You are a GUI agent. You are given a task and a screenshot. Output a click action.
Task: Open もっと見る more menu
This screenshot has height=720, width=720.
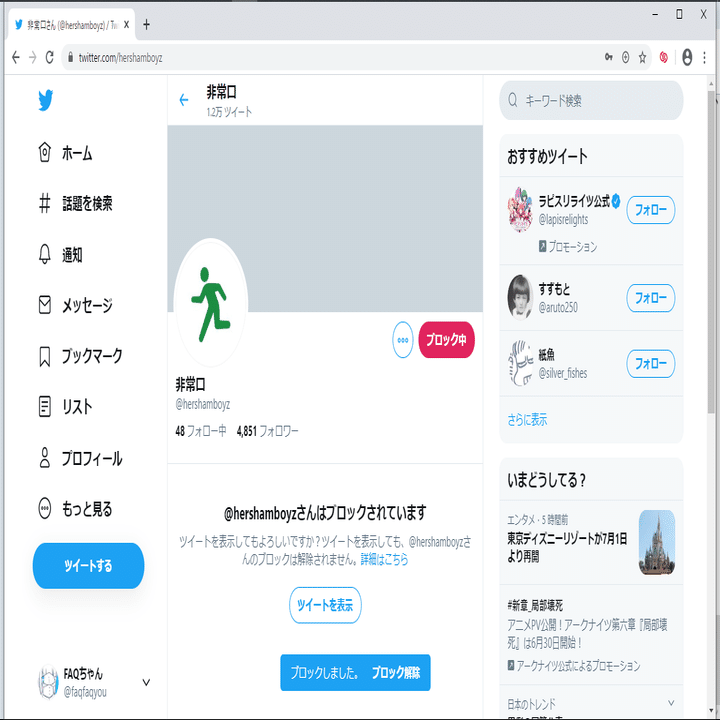(x=76, y=509)
